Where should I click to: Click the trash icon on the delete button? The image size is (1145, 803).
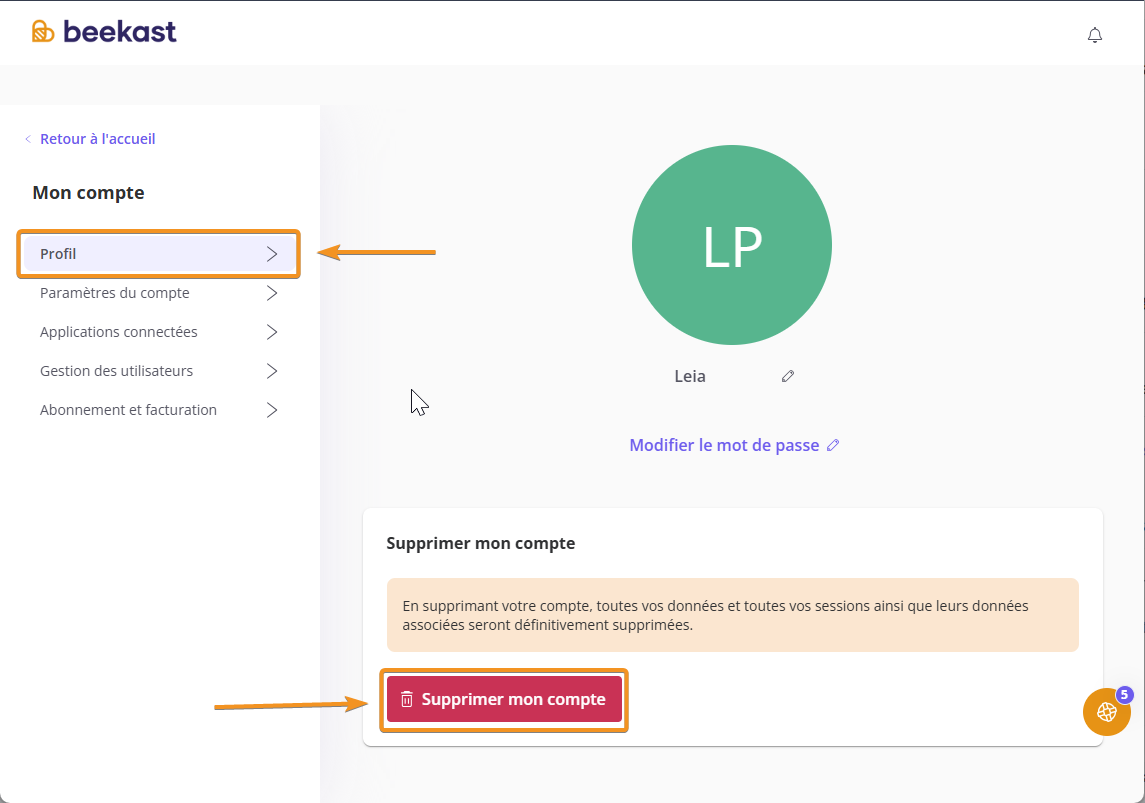(407, 699)
